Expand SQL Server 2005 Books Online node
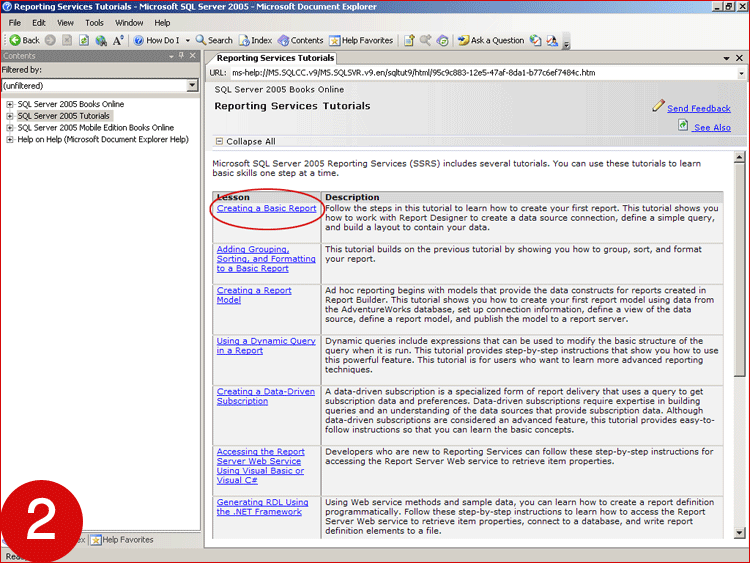Screen dimensions: 750x563 coord(10,104)
